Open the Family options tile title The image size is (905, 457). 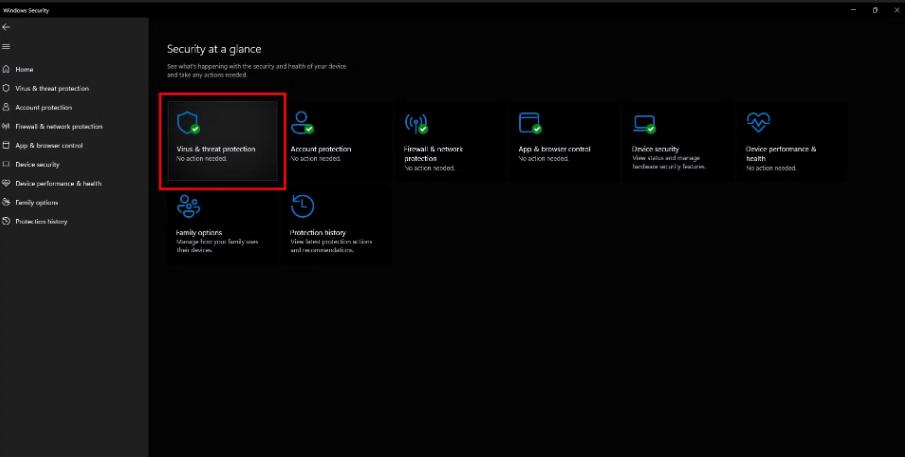[199, 233]
